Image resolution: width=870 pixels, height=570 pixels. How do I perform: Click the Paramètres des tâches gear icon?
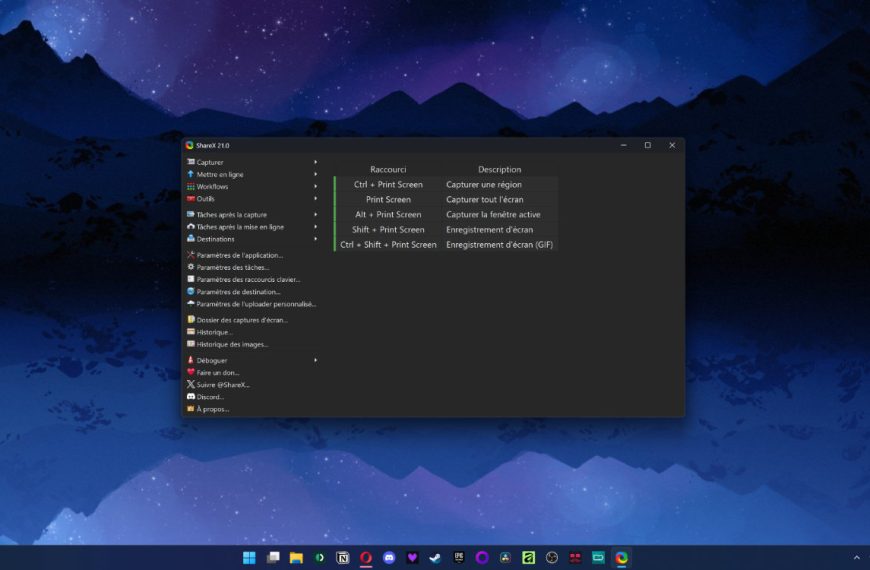point(191,267)
